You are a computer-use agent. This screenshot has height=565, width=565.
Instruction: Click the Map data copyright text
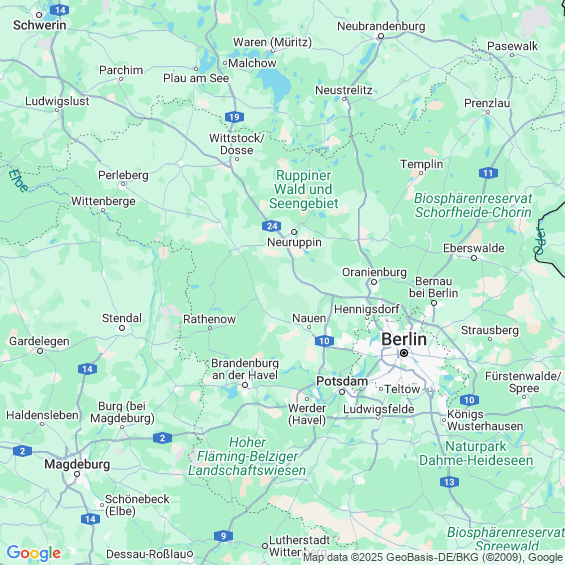tap(433, 557)
